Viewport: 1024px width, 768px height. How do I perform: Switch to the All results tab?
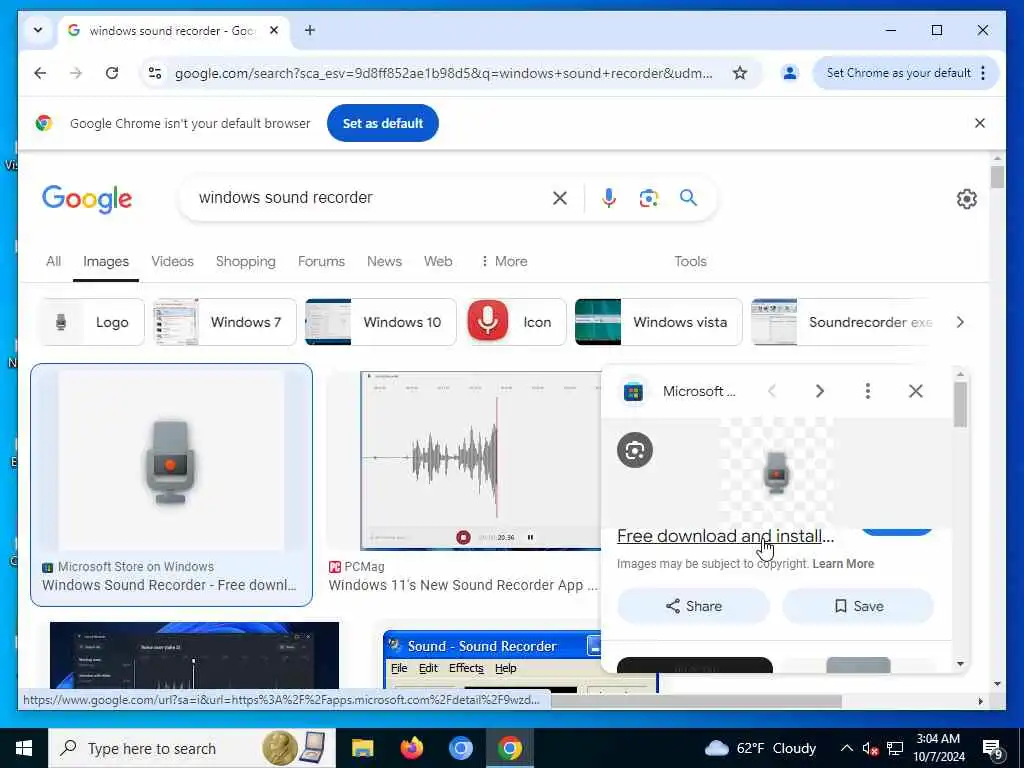(x=54, y=261)
